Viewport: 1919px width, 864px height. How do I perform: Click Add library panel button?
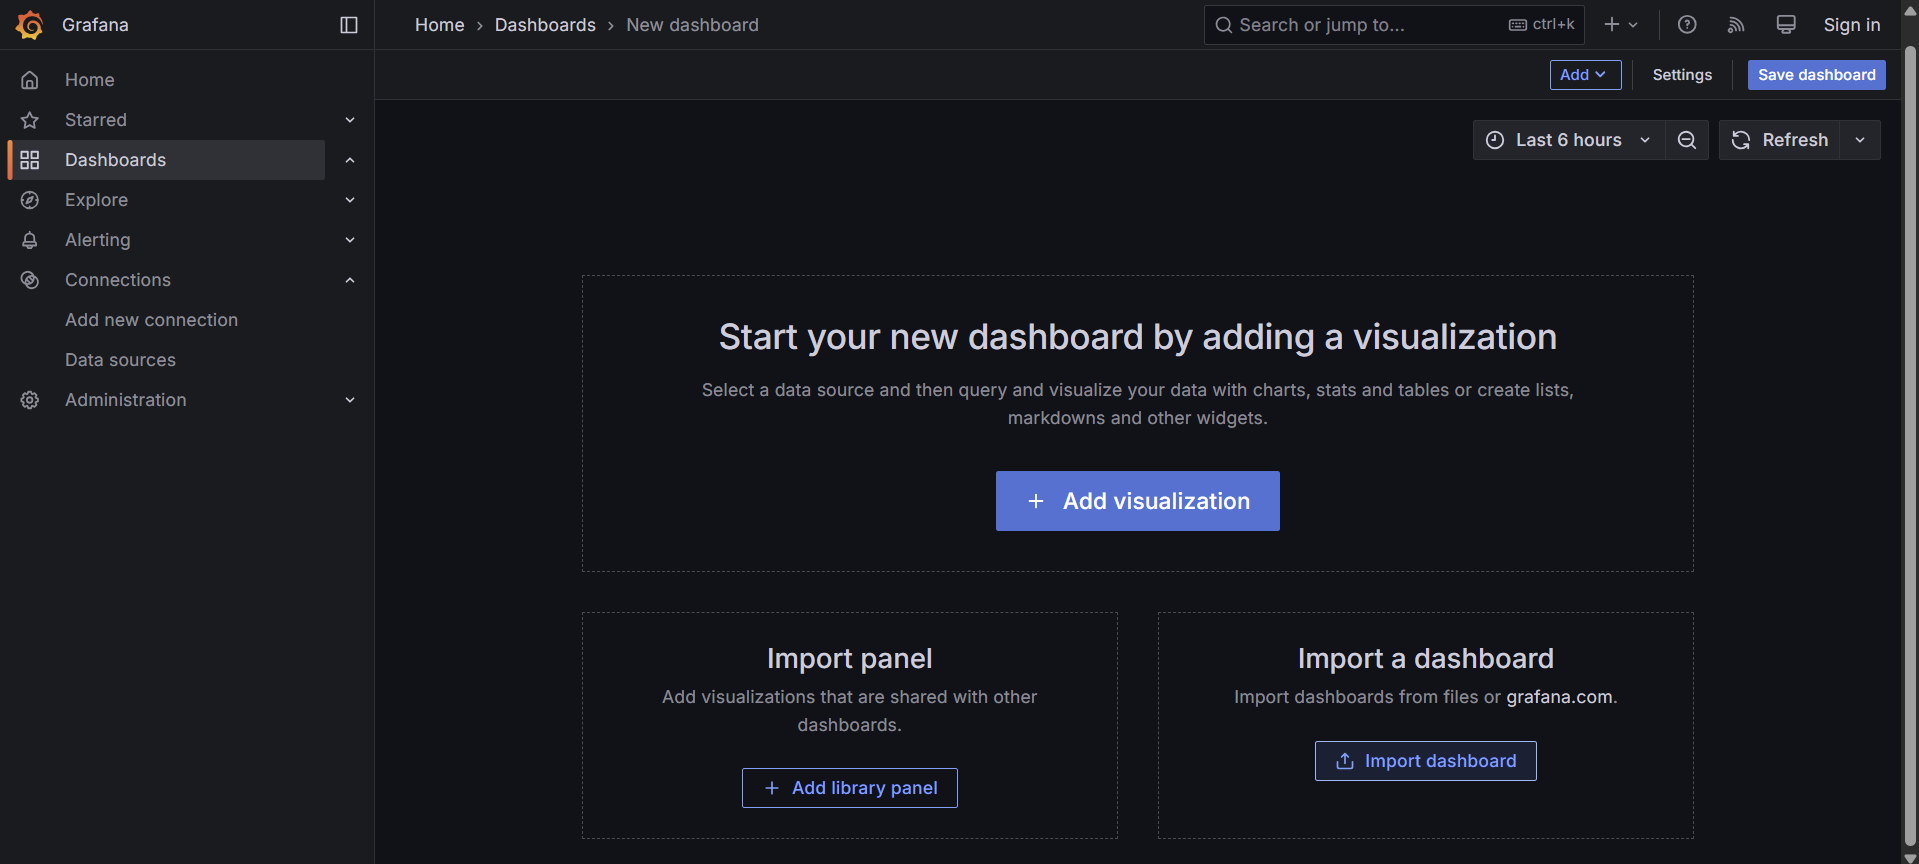[x=849, y=788]
